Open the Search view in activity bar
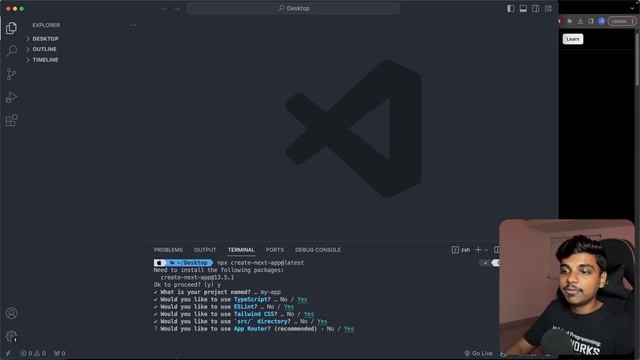 pos(11,51)
